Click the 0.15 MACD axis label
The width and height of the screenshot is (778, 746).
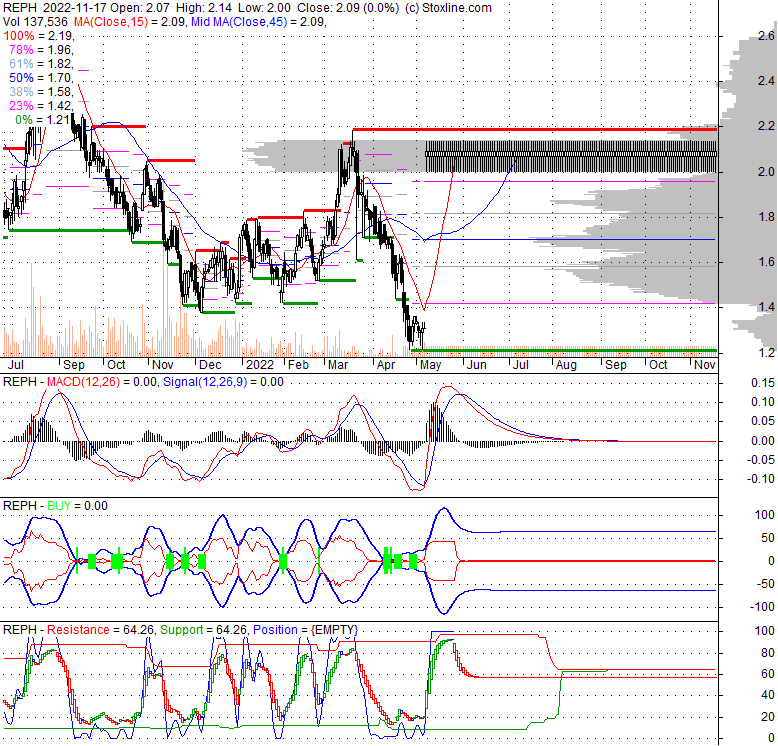(763, 382)
